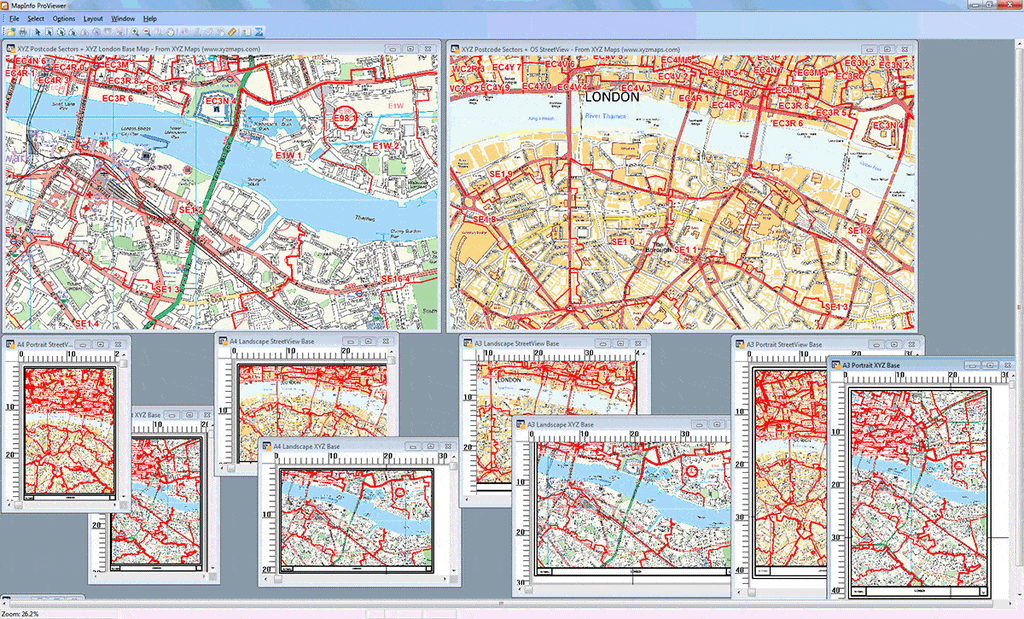This screenshot has width=1024, height=619.
Task: Activate the Zoom Out magnifier tool
Action: coord(147,32)
